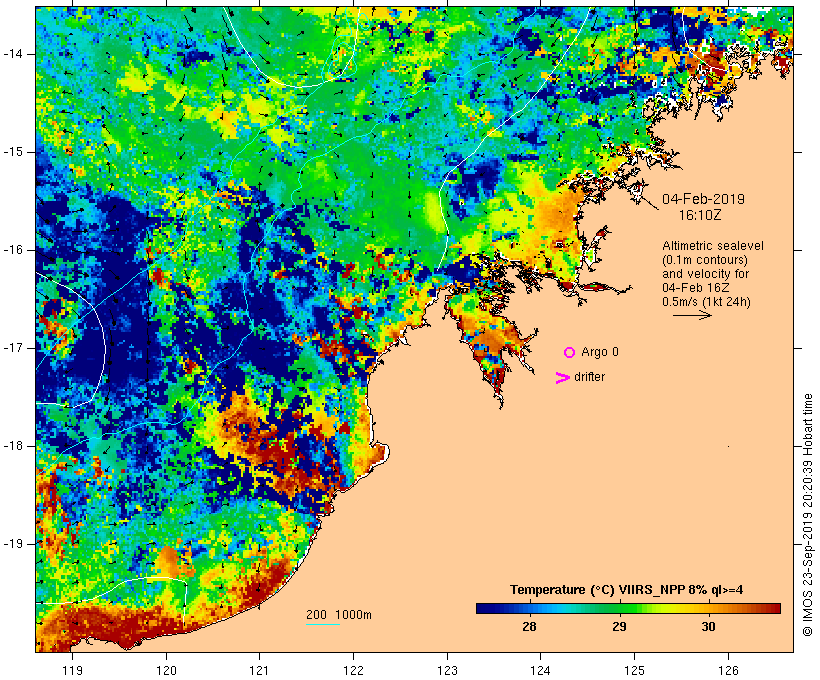The width and height of the screenshot is (820, 680).
Task: Click the '122' longitude axis label
Action: (x=354, y=670)
